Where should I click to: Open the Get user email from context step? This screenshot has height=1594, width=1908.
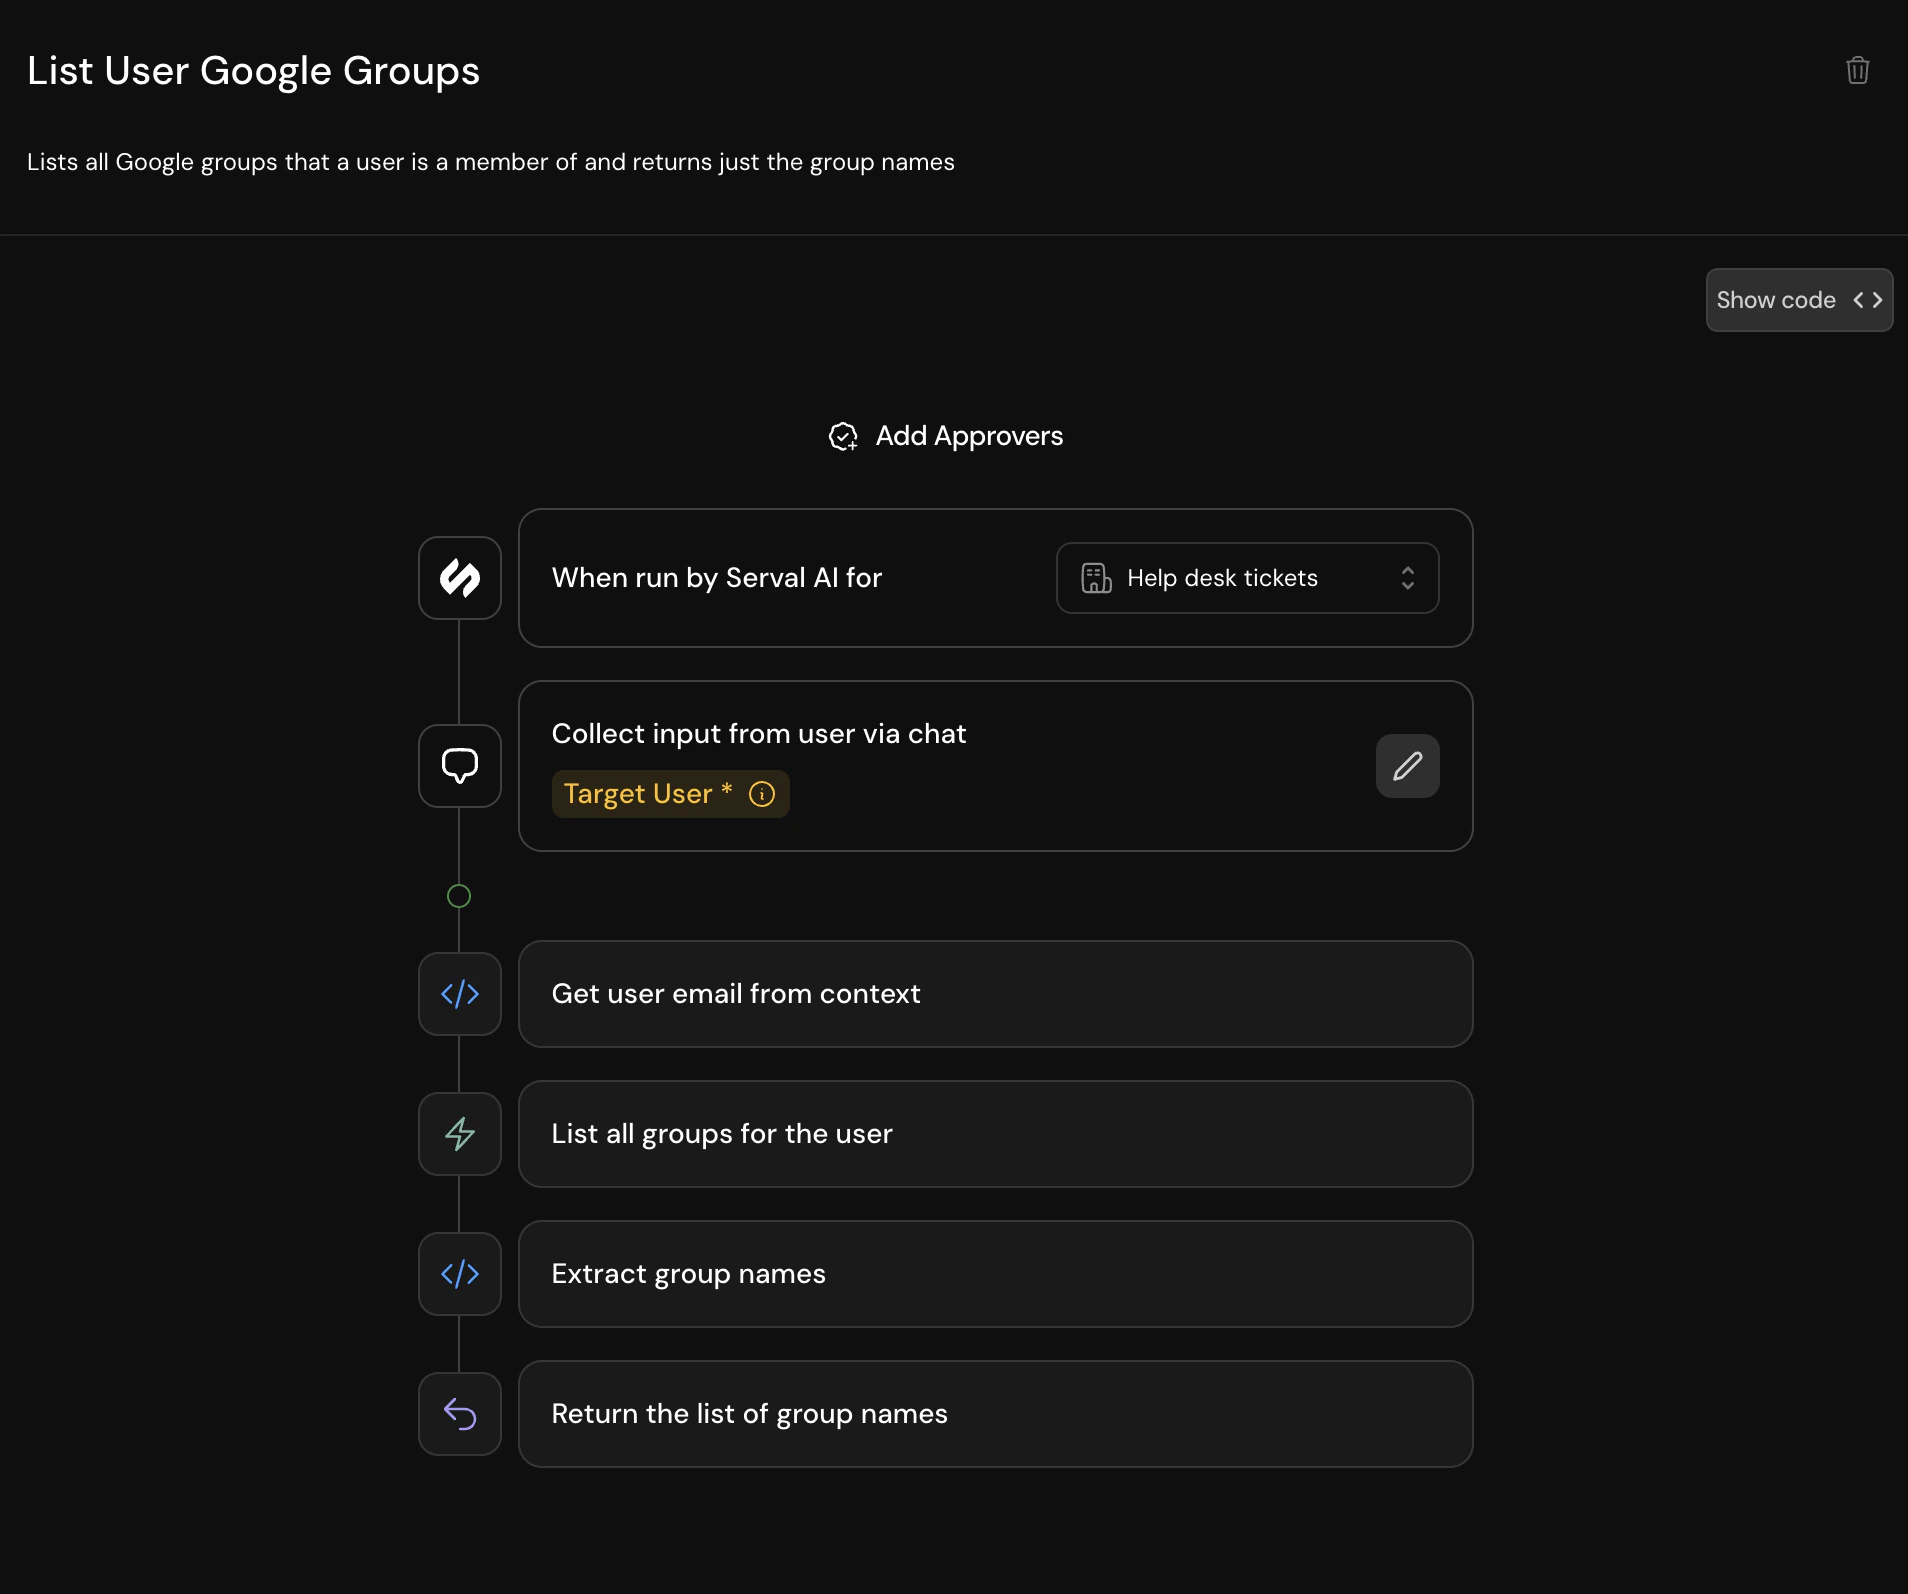[995, 993]
